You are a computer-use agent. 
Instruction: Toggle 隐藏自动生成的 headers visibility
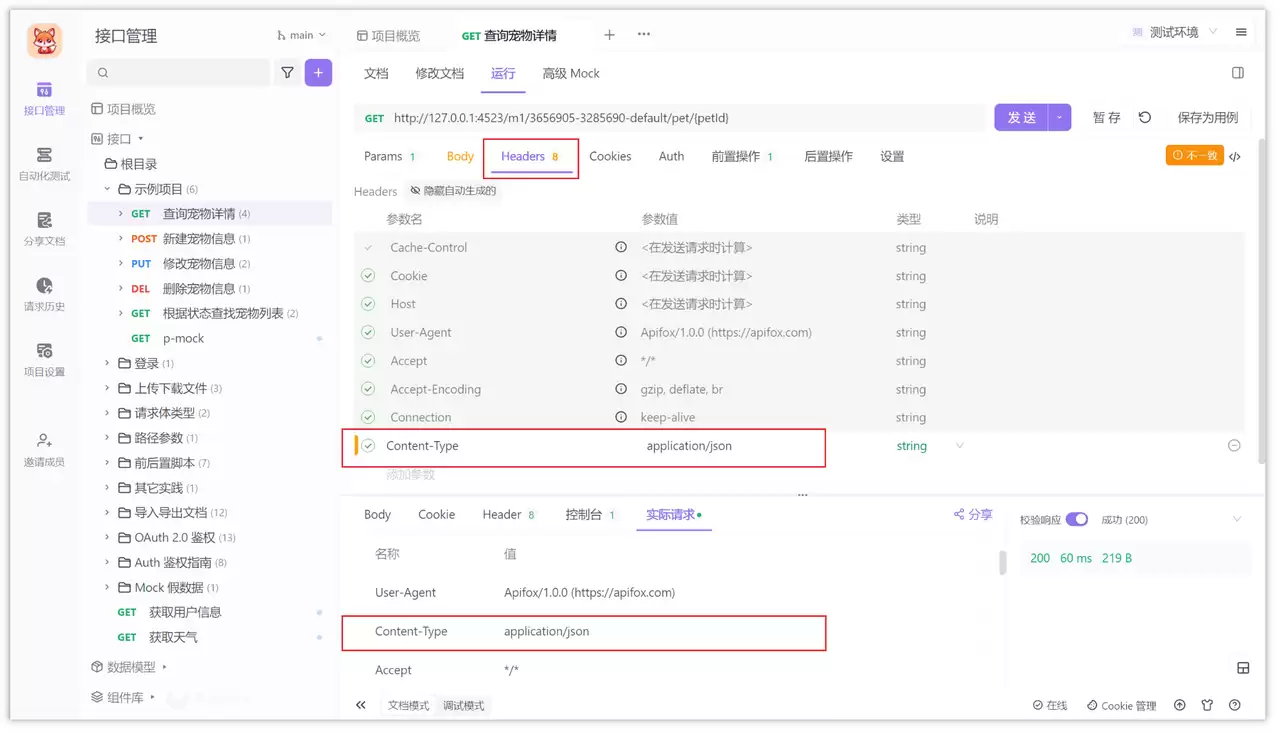pos(453,191)
